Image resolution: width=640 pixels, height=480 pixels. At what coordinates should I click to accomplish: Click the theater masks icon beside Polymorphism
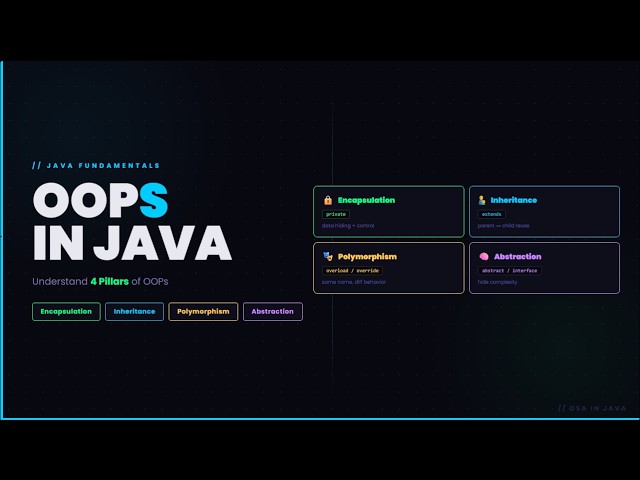click(x=328, y=256)
